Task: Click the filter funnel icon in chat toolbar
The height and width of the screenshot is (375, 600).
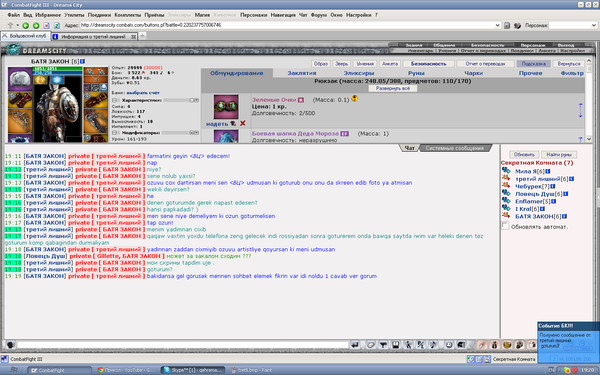Action: pyautogui.click(x=383, y=345)
